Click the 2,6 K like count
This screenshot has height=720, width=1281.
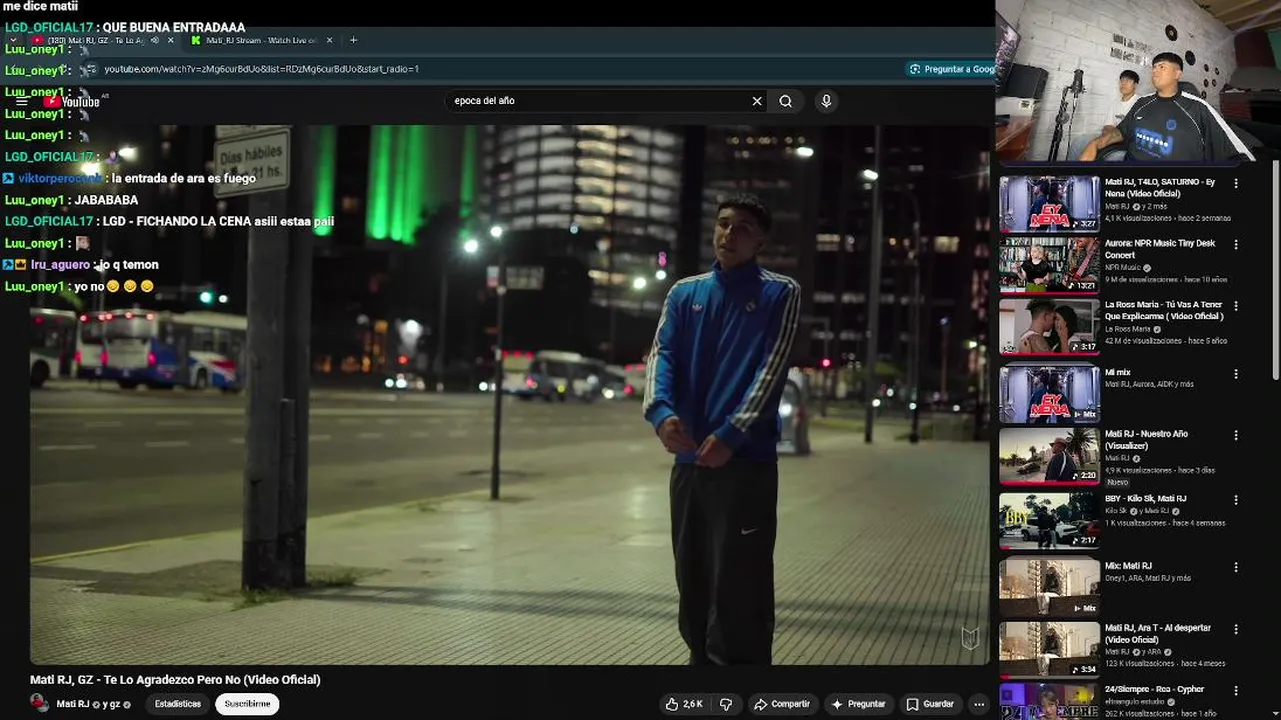(x=692, y=704)
